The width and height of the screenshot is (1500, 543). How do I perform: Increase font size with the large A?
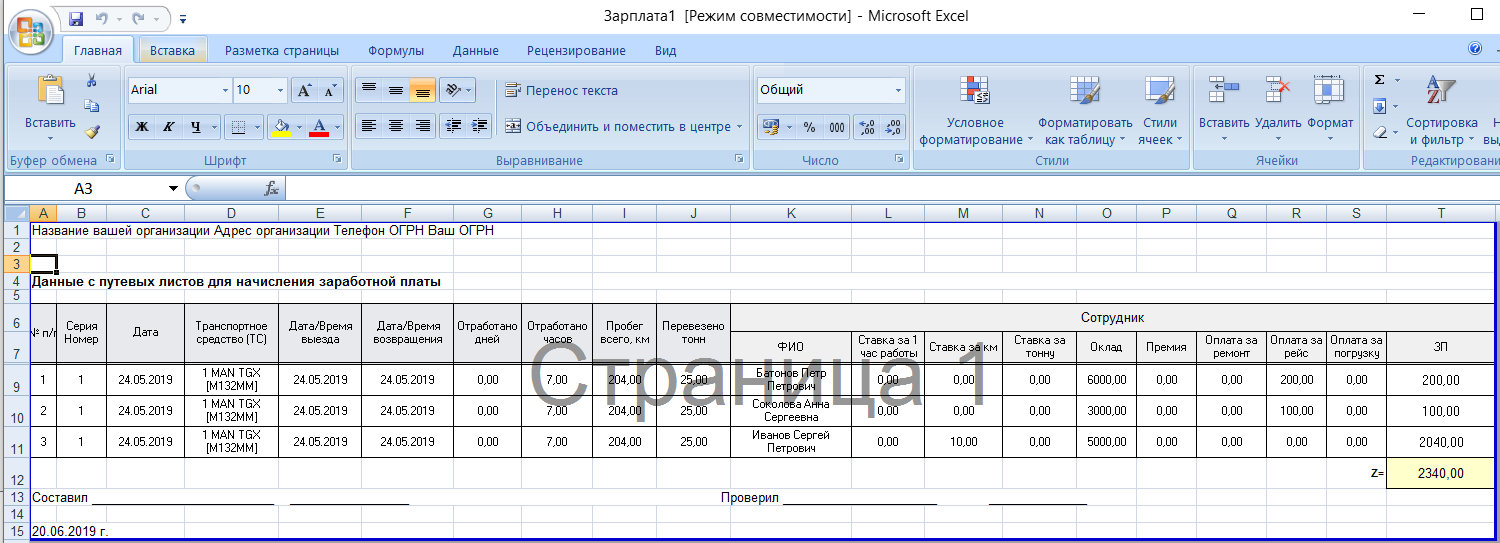pyautogui.click(x=305, y=90)
